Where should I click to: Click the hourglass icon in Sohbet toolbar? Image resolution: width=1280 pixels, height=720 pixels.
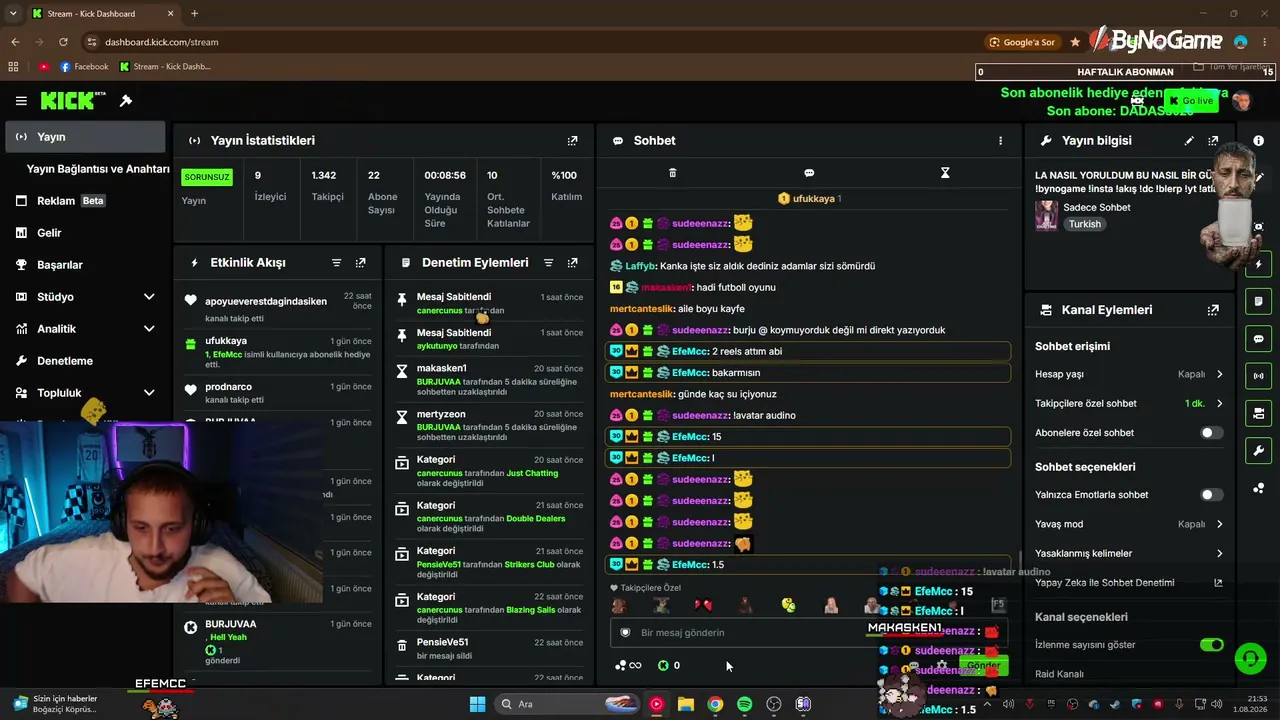click(945, 173)
